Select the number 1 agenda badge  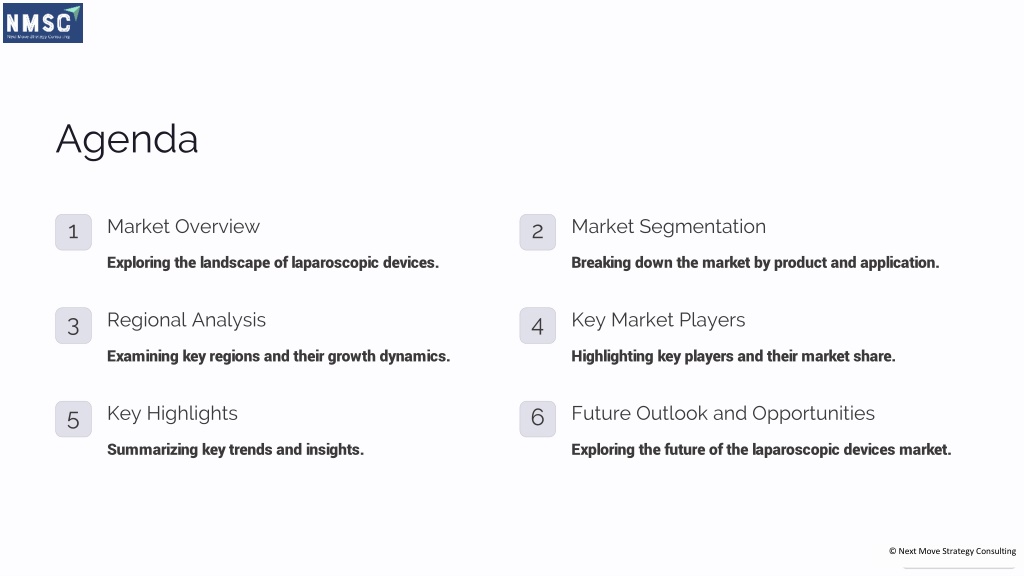pyautogui.click(x=73, y=232)
